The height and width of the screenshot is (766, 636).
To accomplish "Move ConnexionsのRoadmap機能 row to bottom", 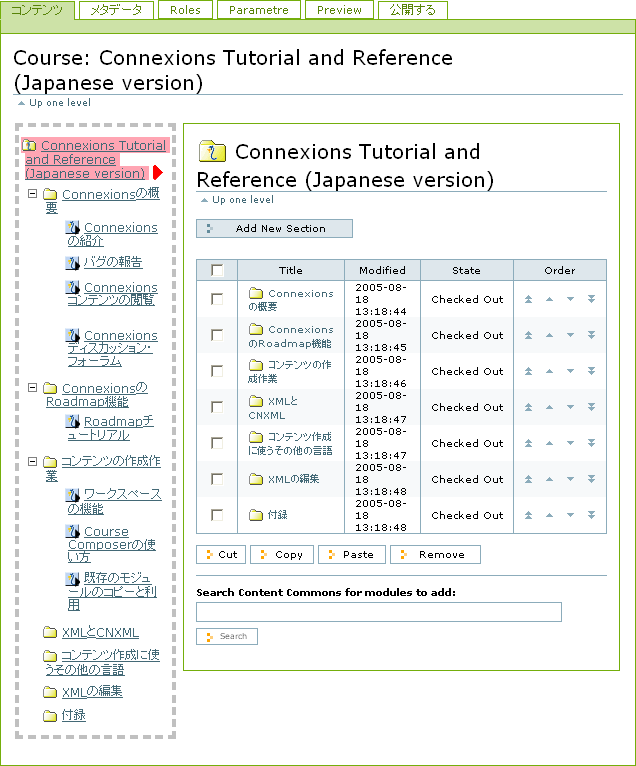I will click(x=592, y=335).
